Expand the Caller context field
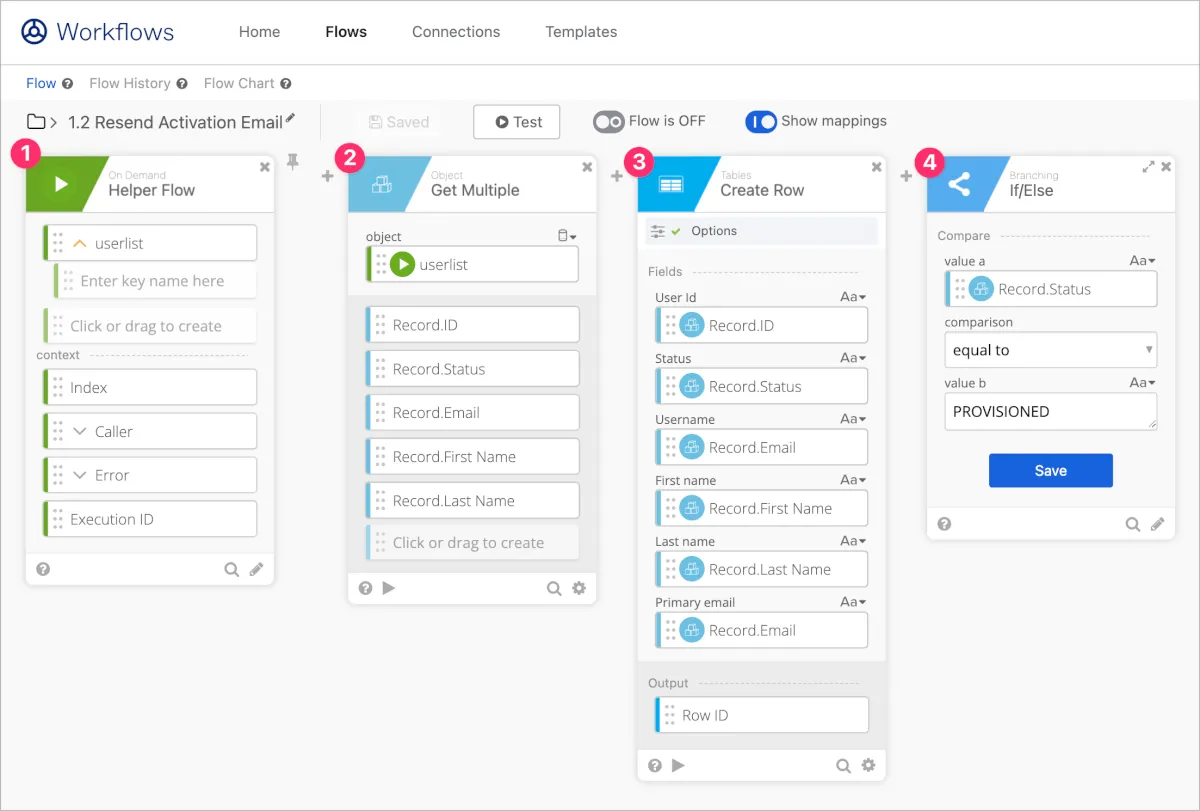This screenshot has width=1200, height=811. point(81,431)
